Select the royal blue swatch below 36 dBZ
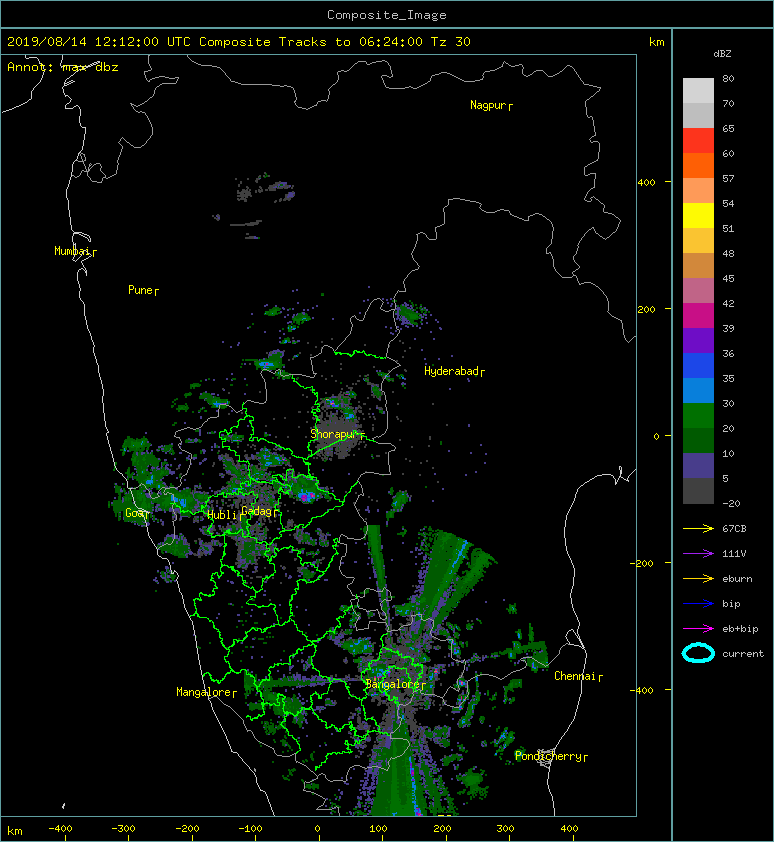Image resolution: width=774 pixels, height=842 pixels. (x=698, y=366)
